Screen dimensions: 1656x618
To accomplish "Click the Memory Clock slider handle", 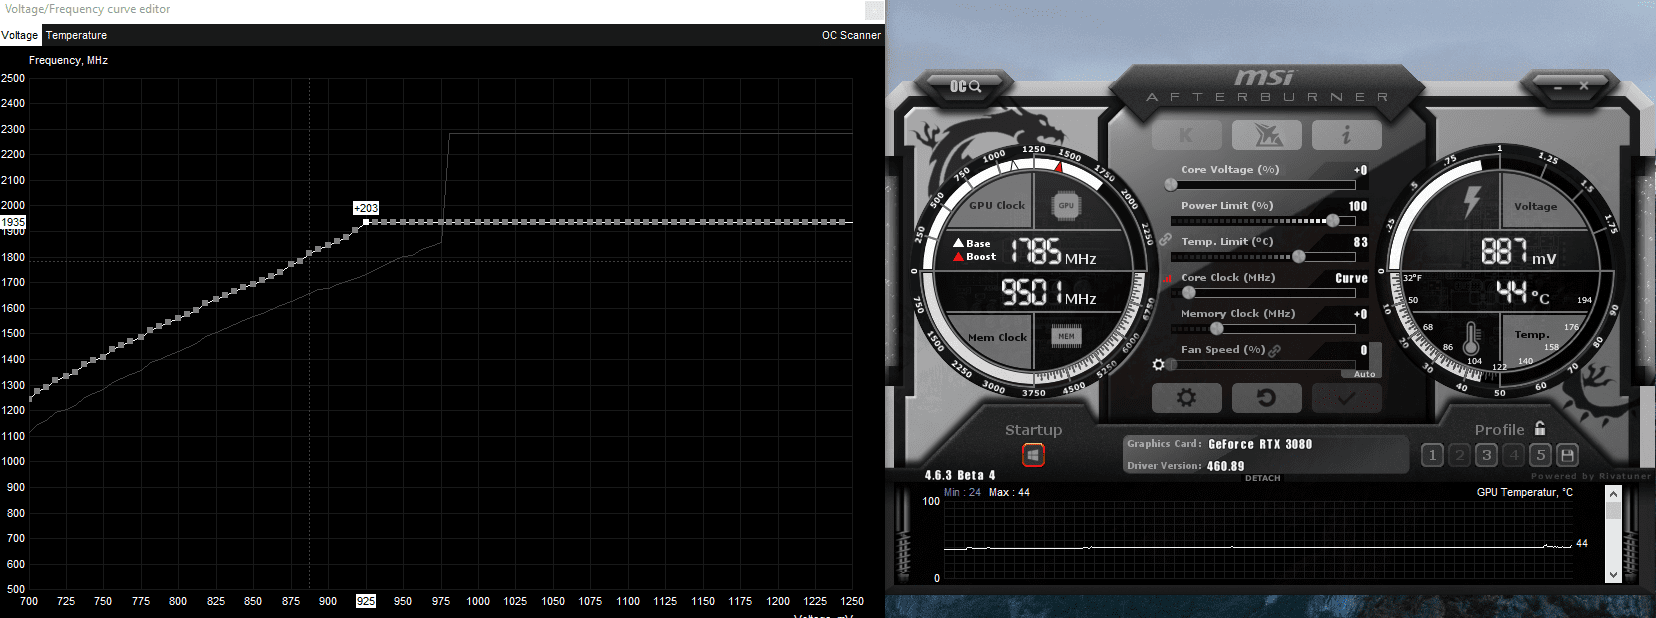I will pos(1217,329).
